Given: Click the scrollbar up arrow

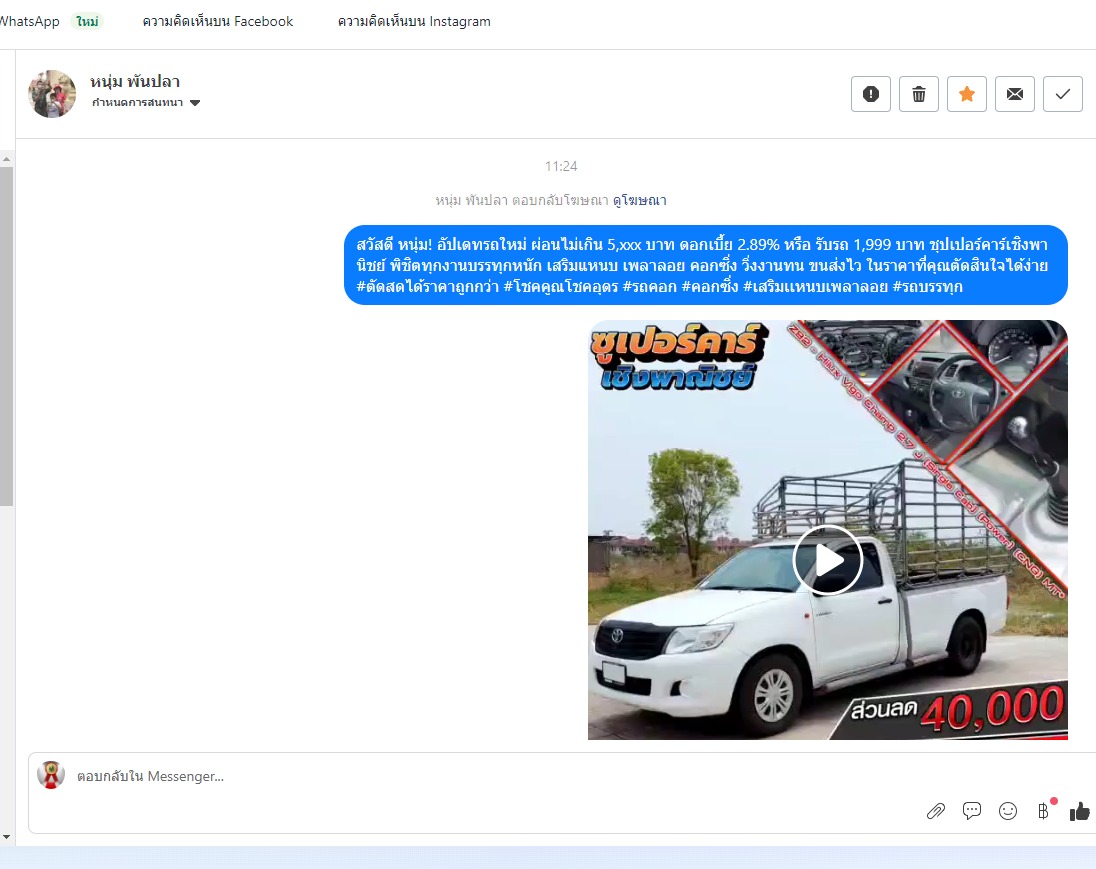Looking at the screenshot, I should (x=6, y=159).
